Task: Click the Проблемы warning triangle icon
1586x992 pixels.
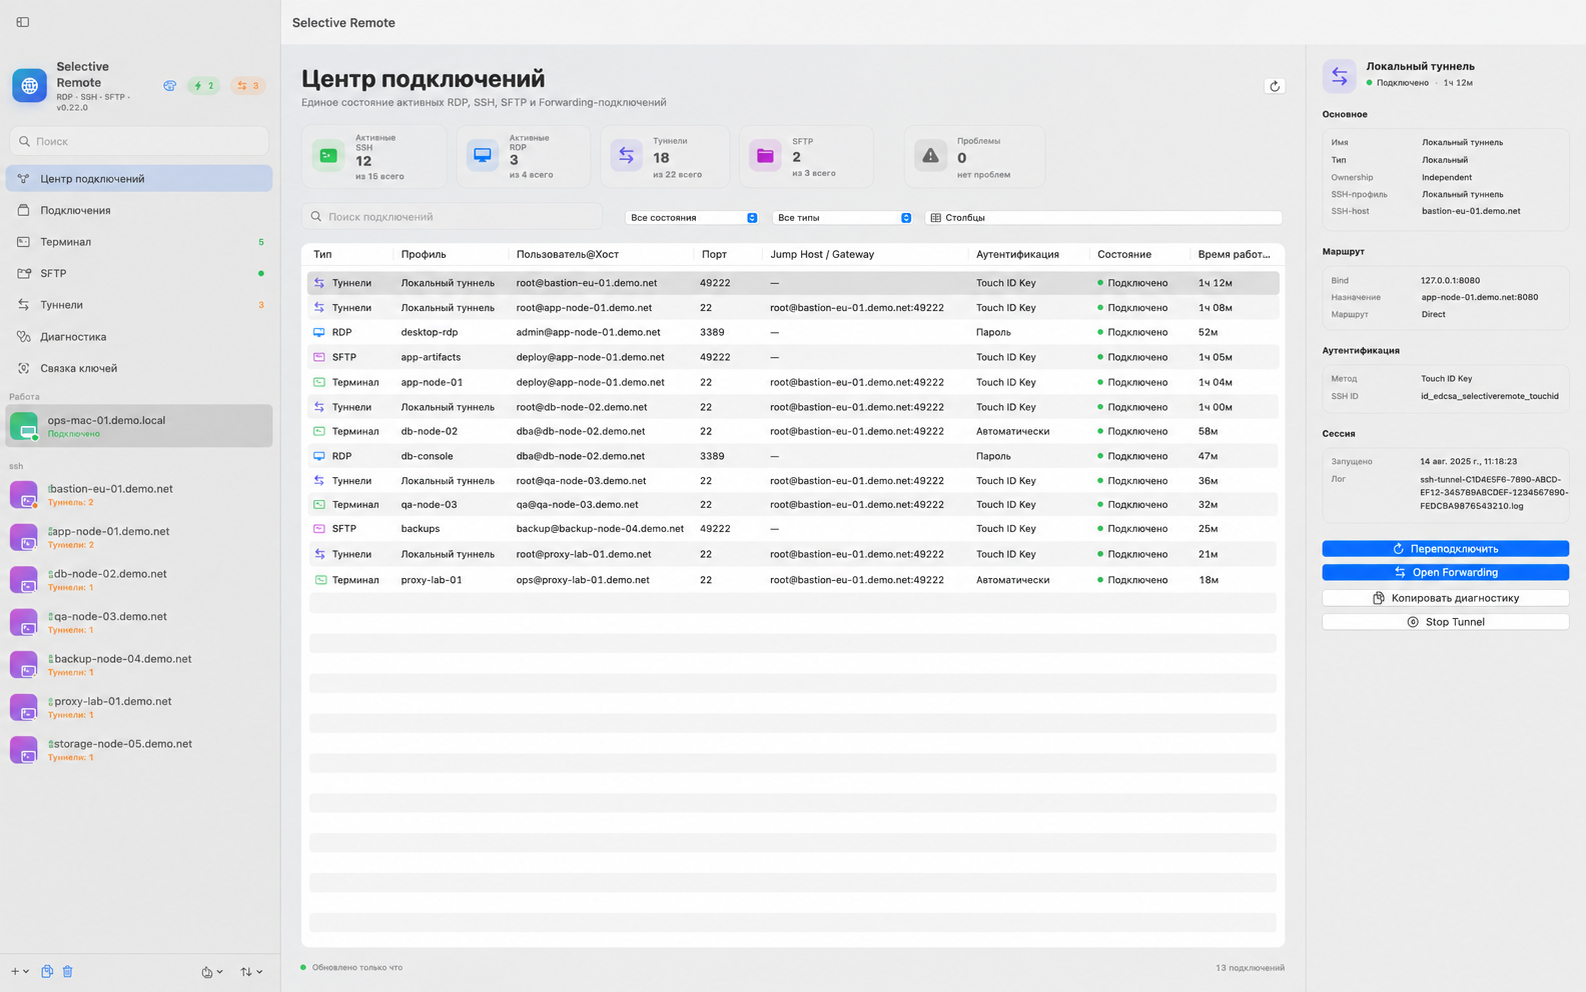Action: coord(930,156)
